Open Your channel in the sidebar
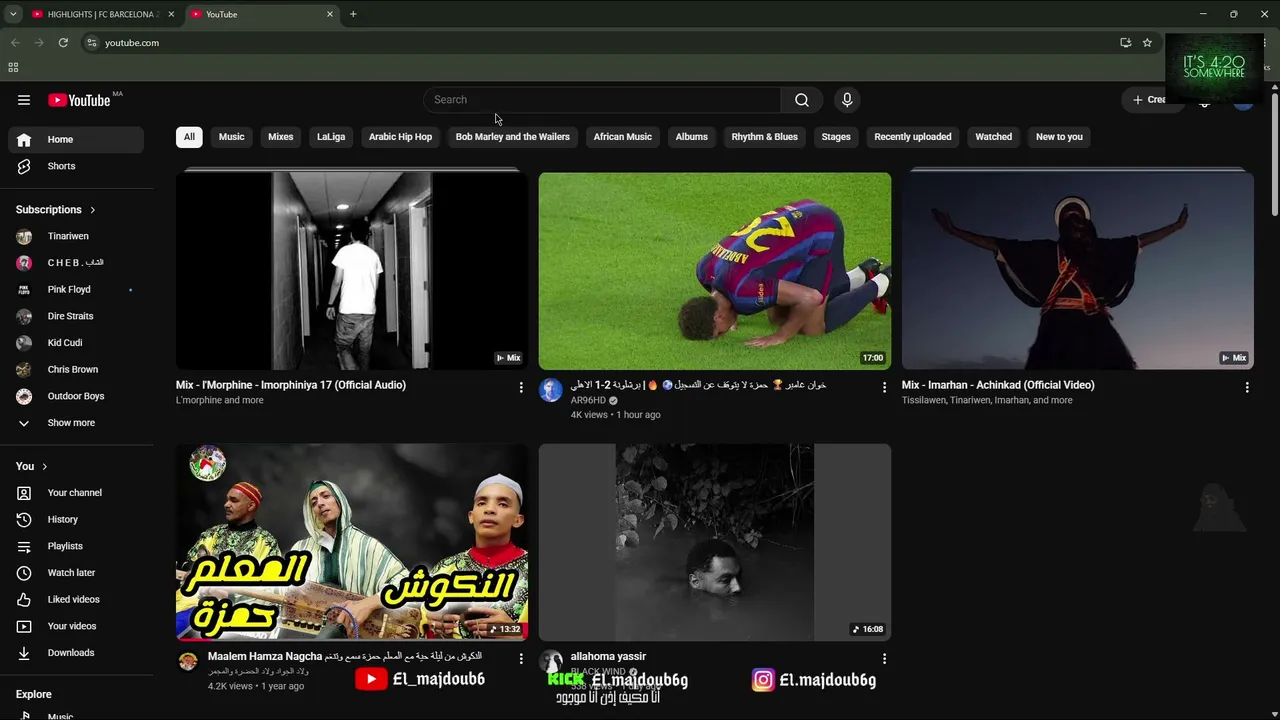 (x=76, y=493)
